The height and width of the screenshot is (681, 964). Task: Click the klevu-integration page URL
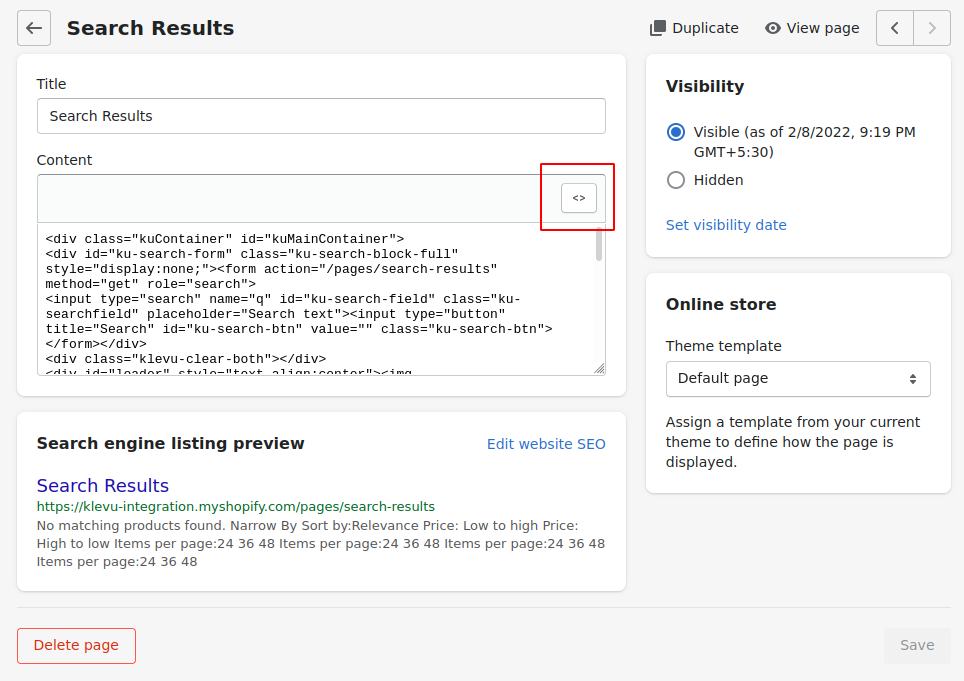tap(235, 506)
